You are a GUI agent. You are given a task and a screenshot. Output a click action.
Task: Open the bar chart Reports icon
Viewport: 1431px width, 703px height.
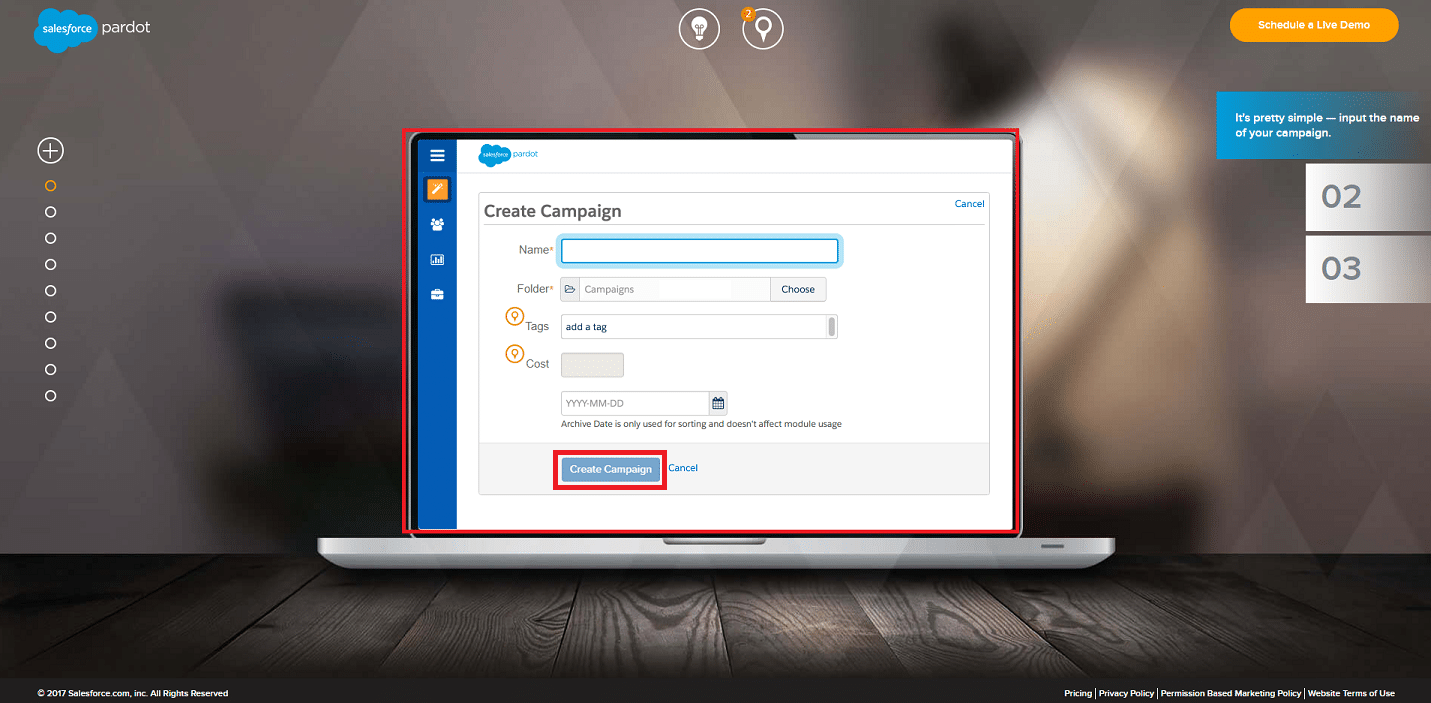coord(437,260)
